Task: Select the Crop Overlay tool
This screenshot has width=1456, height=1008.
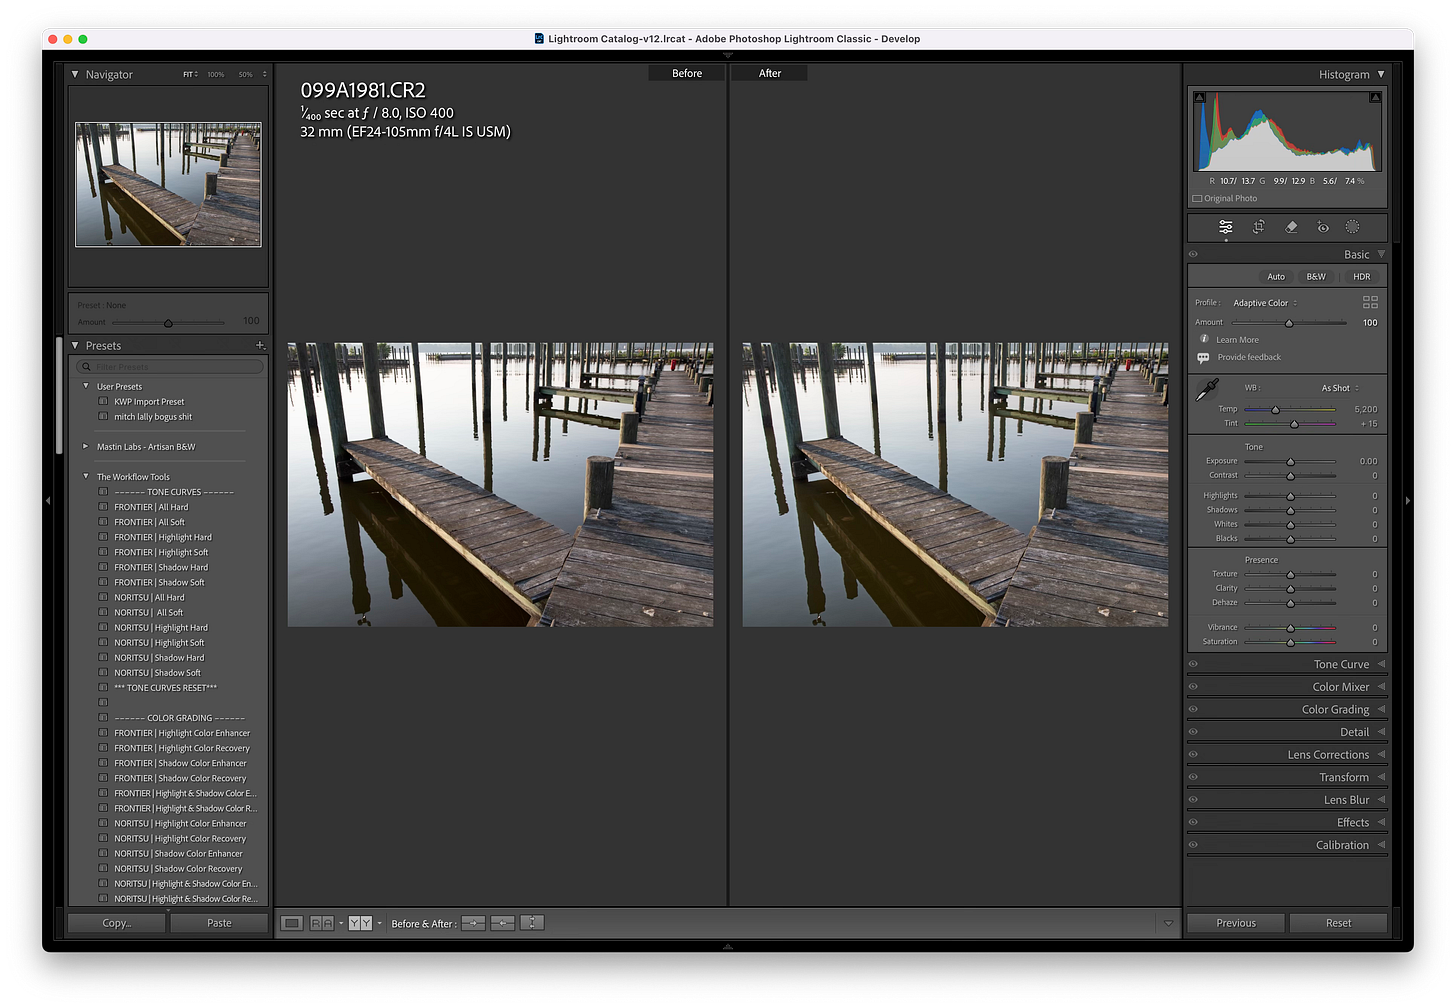Action: pos(1258,227)
